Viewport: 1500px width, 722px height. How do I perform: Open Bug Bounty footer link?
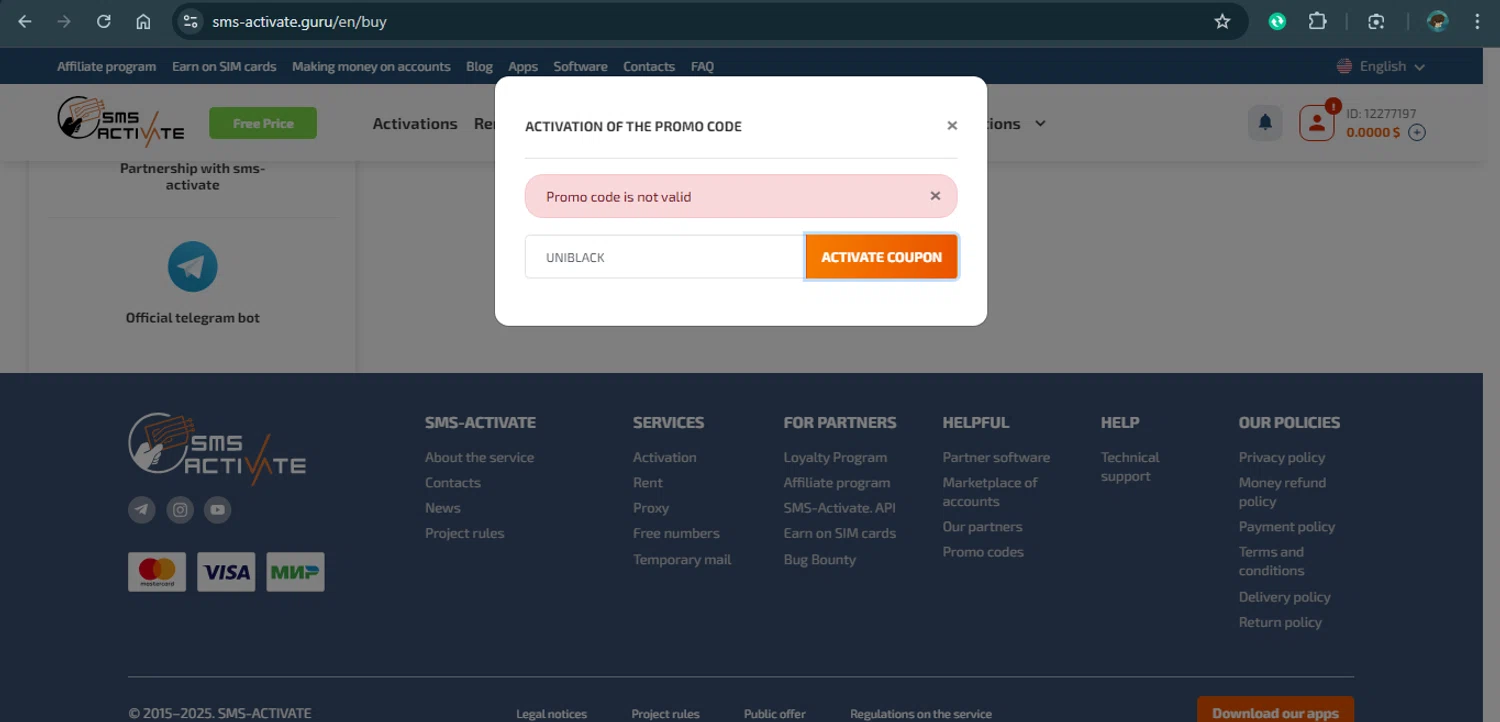pyautogui.click(x=820, y=559)
